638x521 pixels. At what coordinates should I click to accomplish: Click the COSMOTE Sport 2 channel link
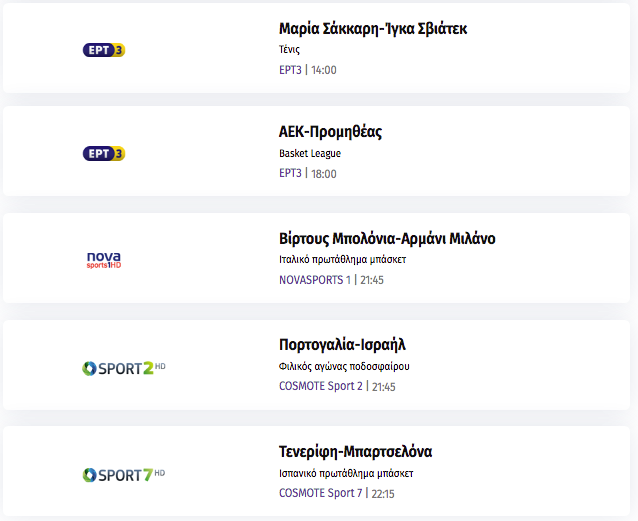click(321, 386)
